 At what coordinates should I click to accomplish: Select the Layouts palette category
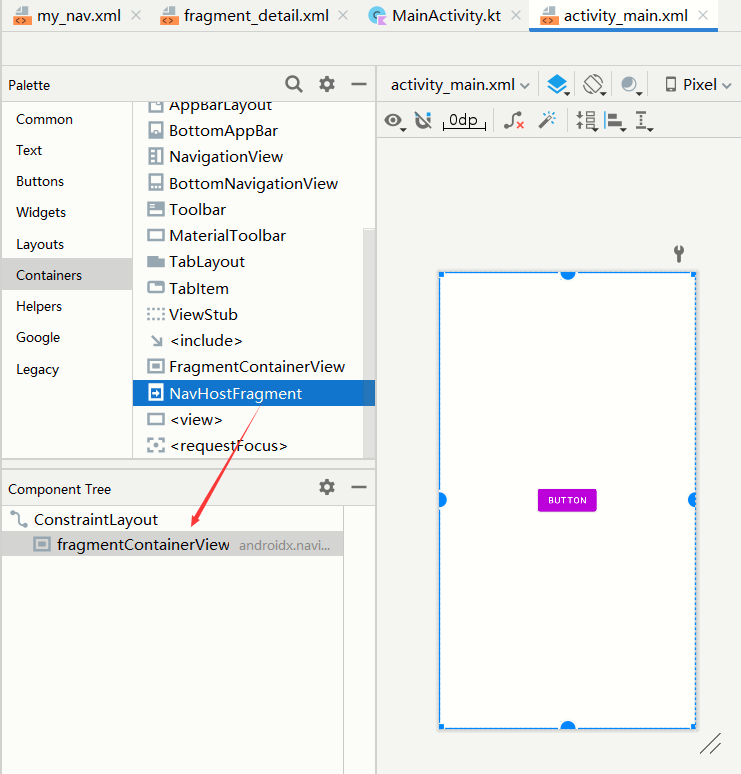(40, 244)
